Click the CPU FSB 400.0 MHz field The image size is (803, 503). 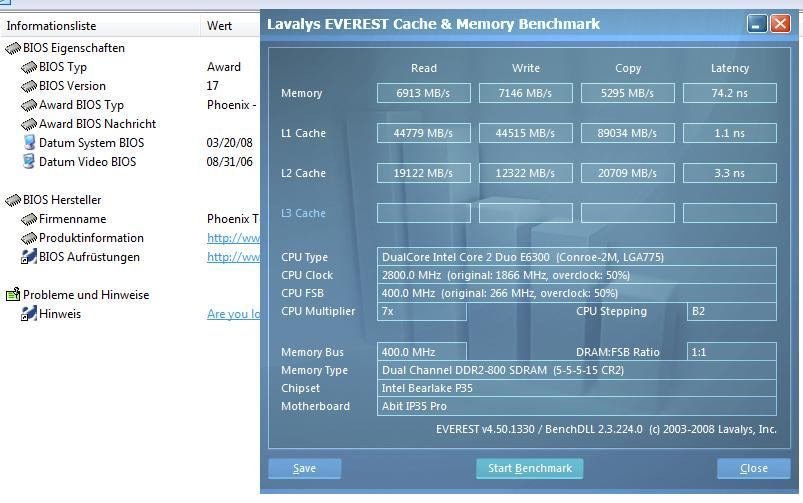pos(577,293)
